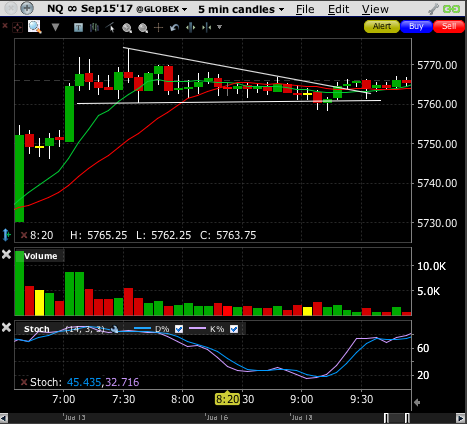Screen dimensions: 467x424
Task: Close the Volume panel with X
Action: tap(6, 255)
